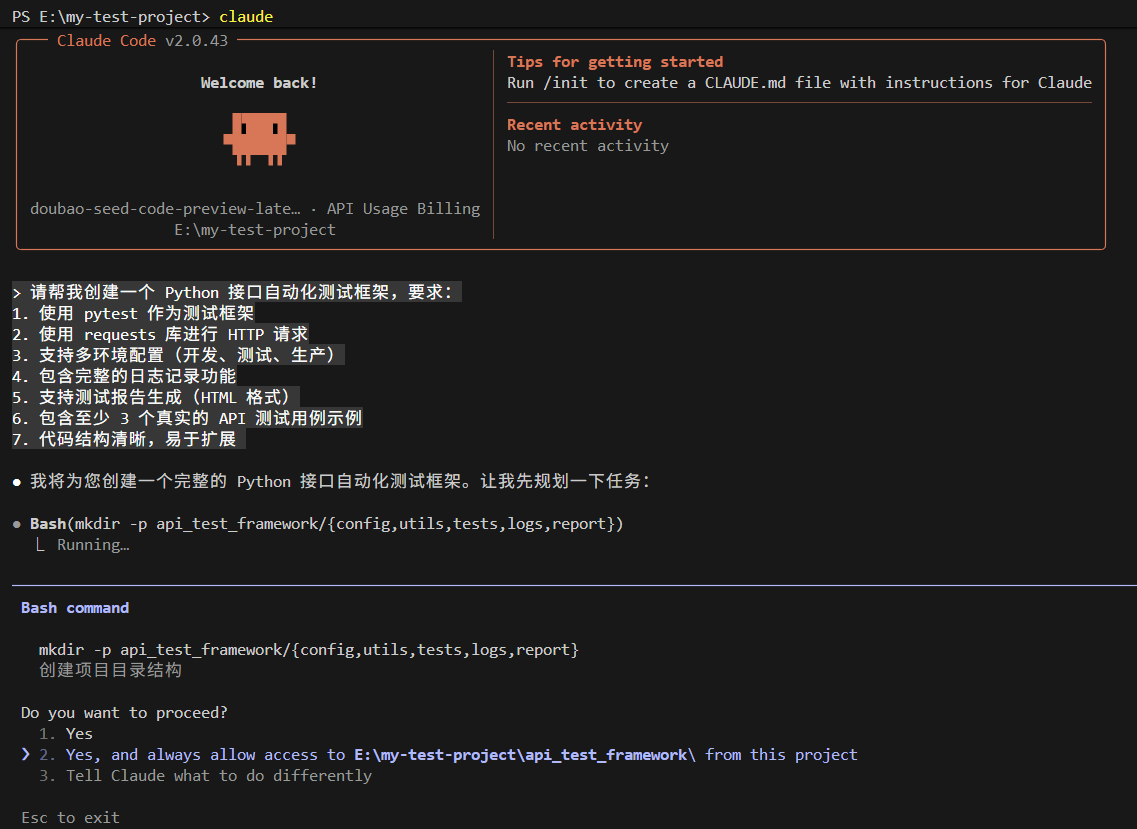Click the Claude pixel mascot icon
Image resolution: width=1137 pixels, height=829 pixels.
259,138
